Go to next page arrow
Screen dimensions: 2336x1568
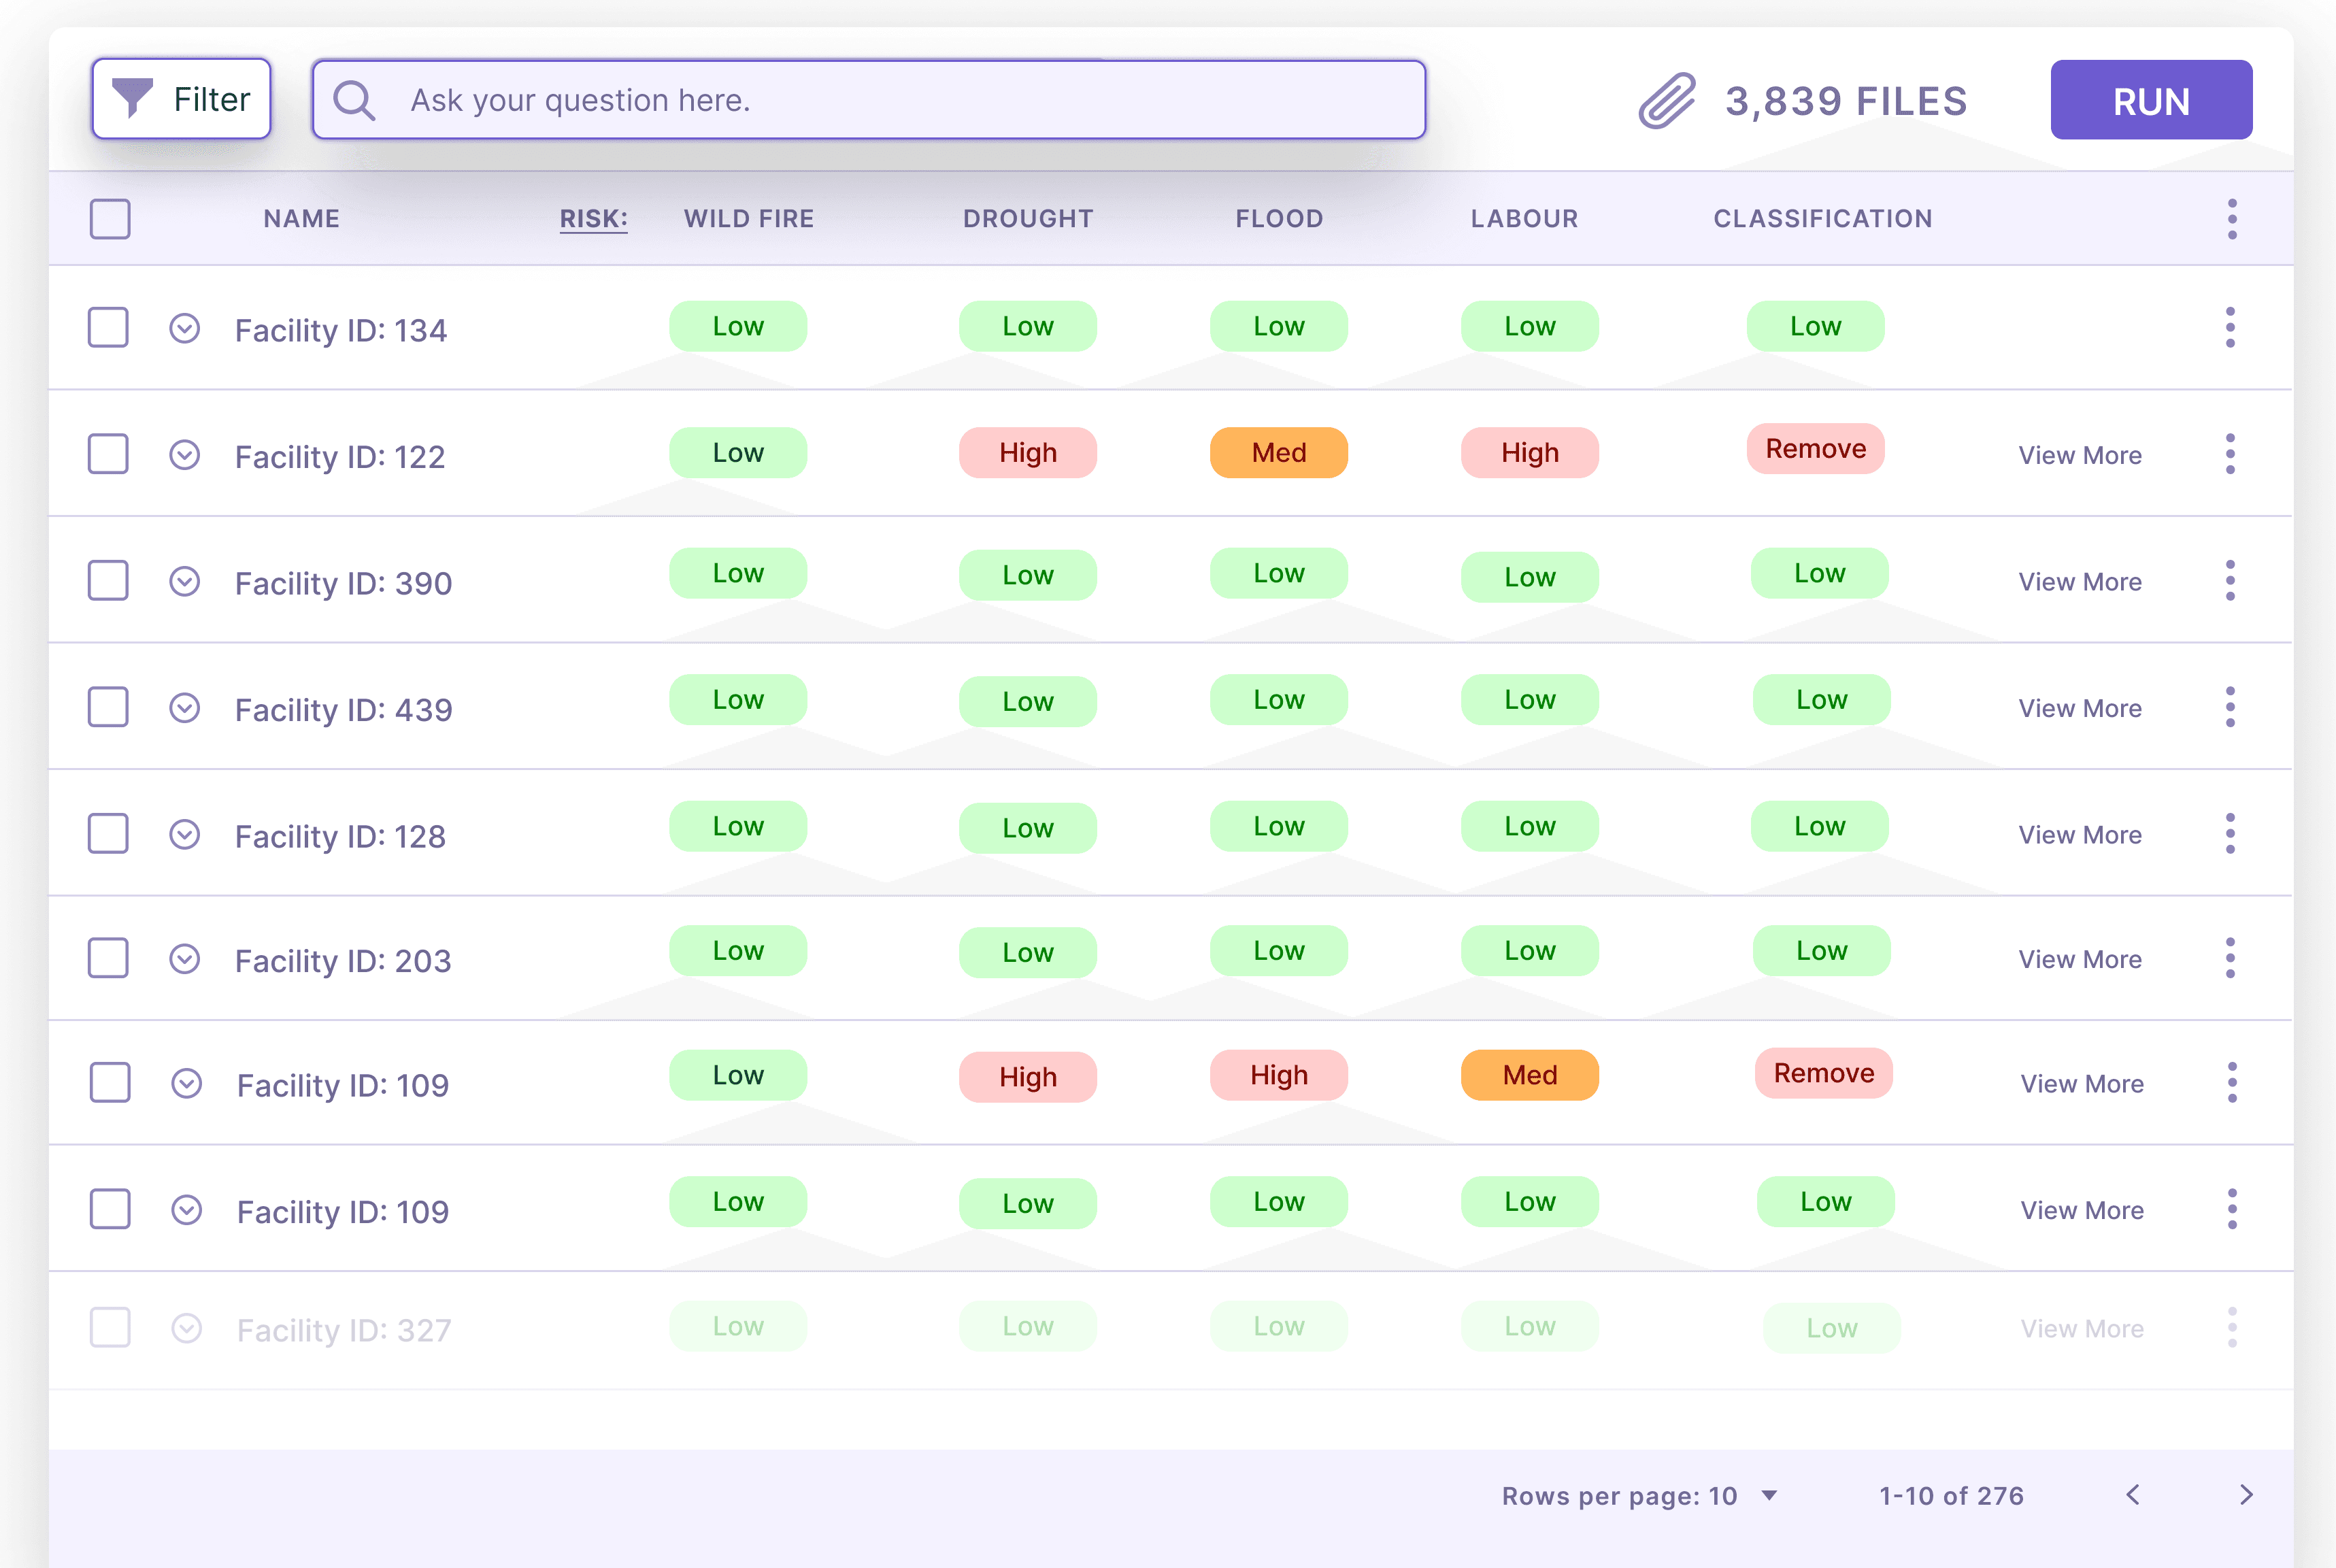coord(2246,1494)
